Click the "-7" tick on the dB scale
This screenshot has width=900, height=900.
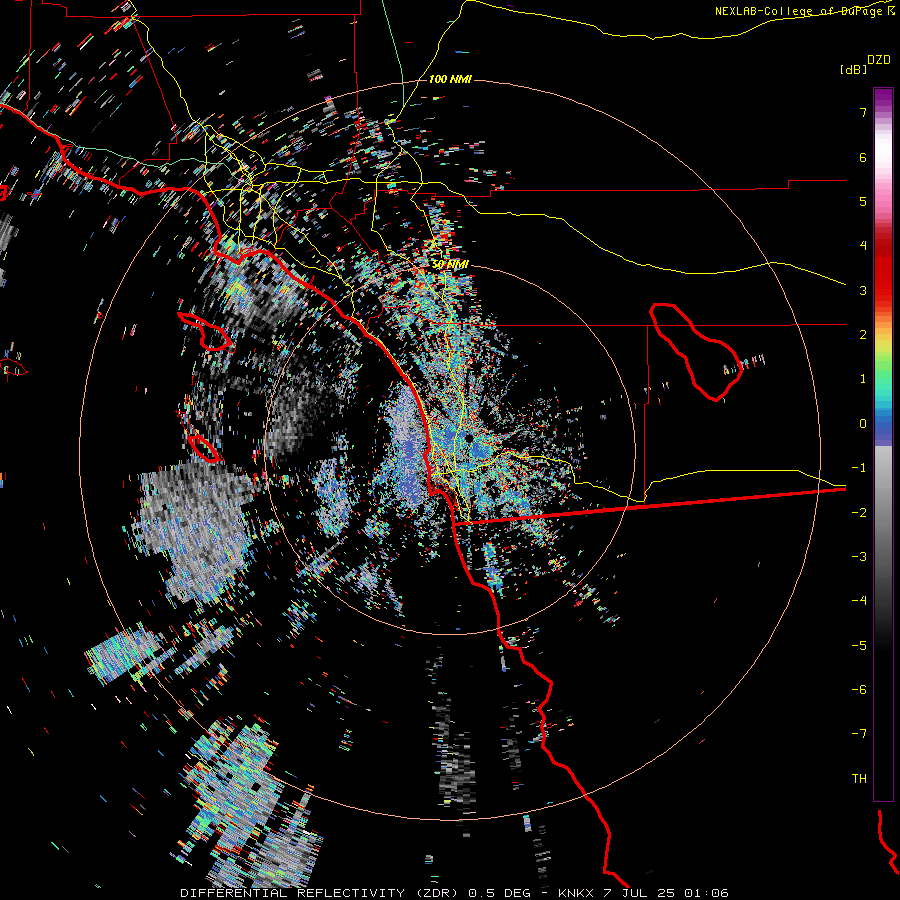(859, 734)
